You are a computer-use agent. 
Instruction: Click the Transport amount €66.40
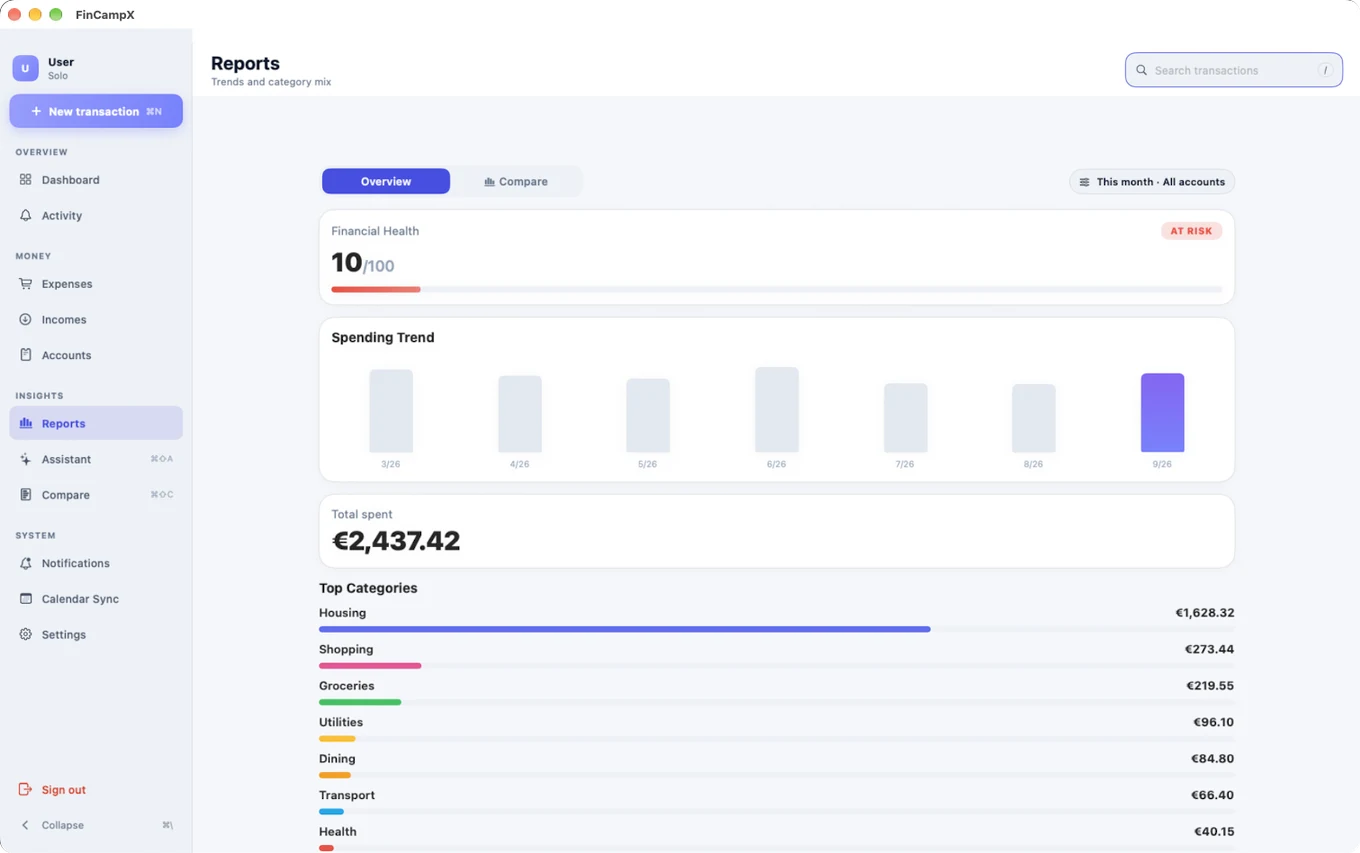[x=1212, y=795]
